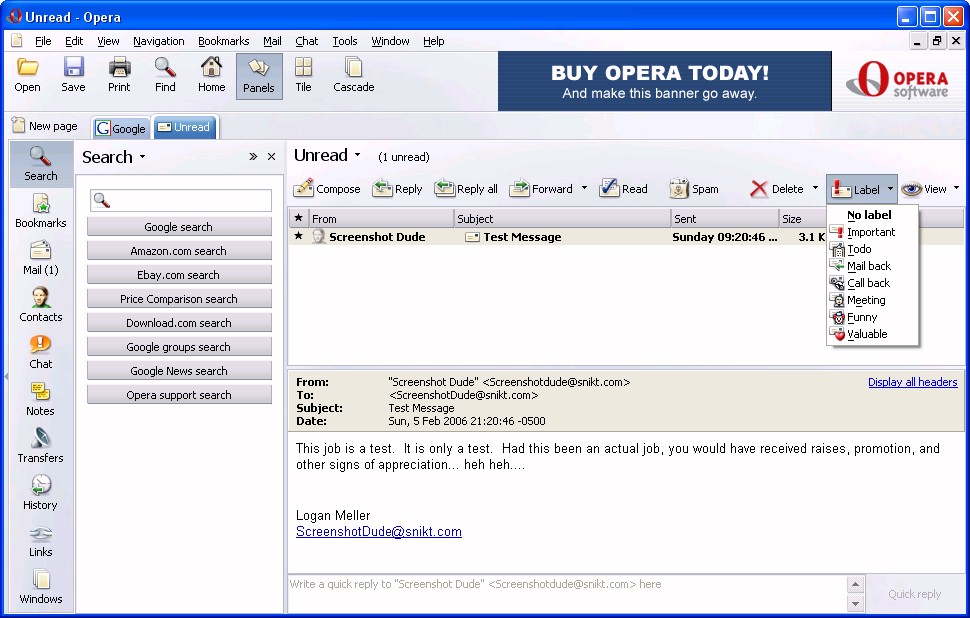This screenshot has height=618, width=970.
Task: Click the Print toolbar icon
Action: tap(119, 68)
